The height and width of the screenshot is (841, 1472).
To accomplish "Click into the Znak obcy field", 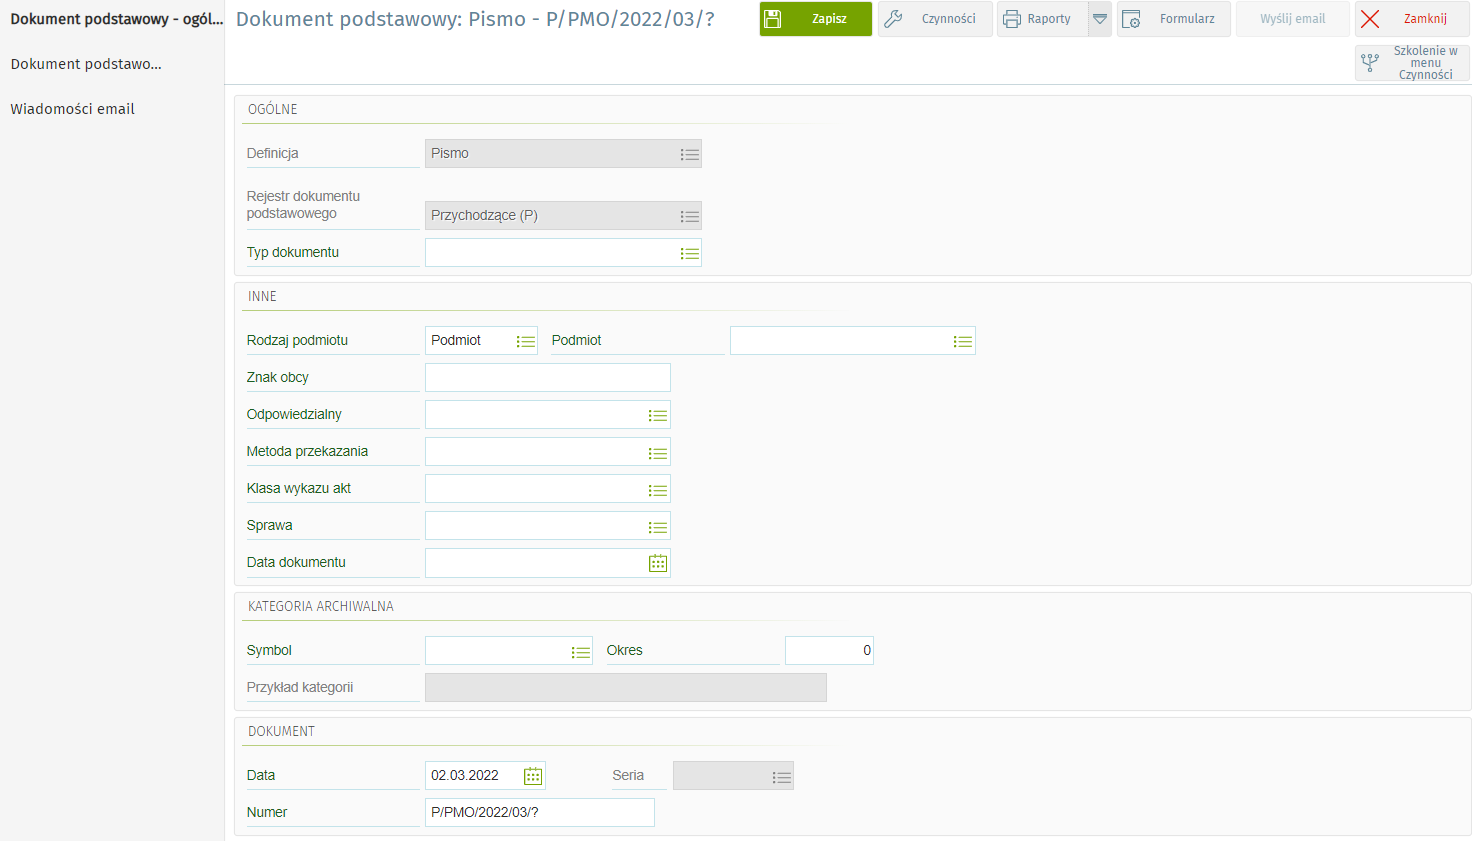I will point(547,378).
